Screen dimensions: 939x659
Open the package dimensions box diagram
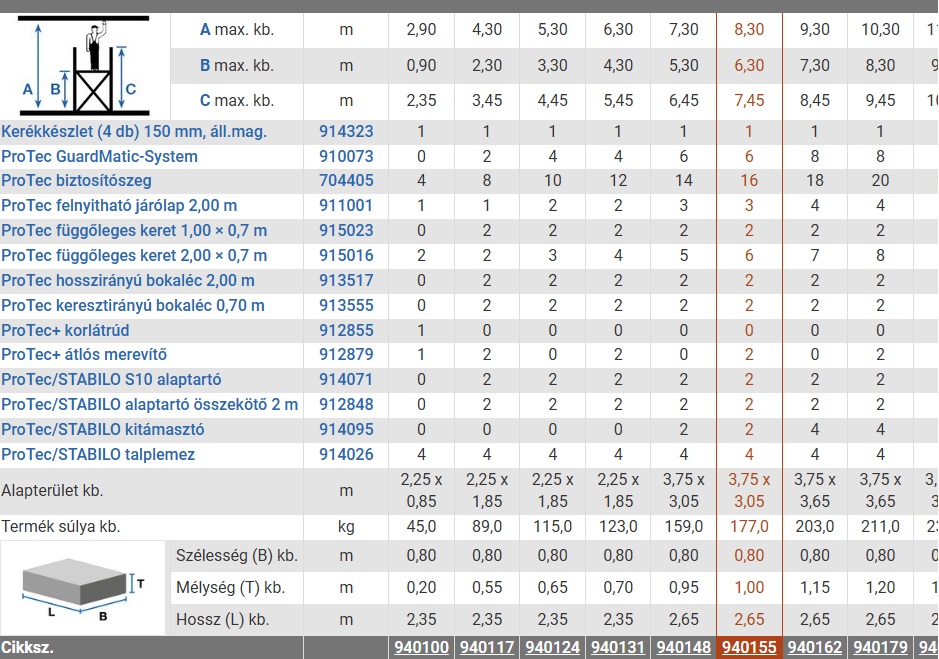pyautogui.click(x=83, y=588)
